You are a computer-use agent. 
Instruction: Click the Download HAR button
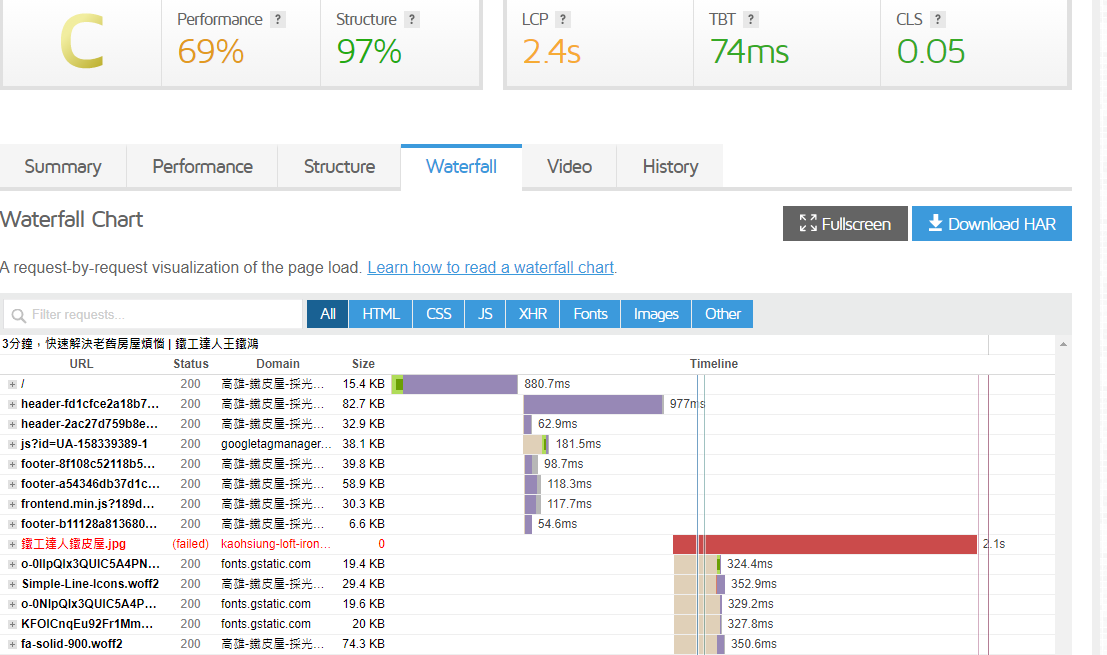pyautogui.click(x=991, y=224)
